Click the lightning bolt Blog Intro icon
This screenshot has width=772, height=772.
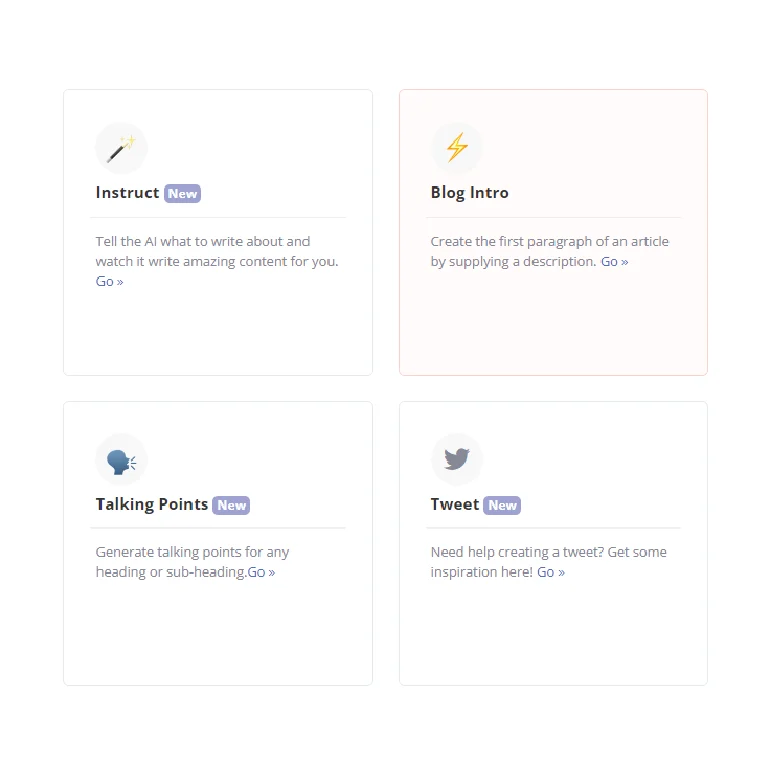click(x=457, y=148)
